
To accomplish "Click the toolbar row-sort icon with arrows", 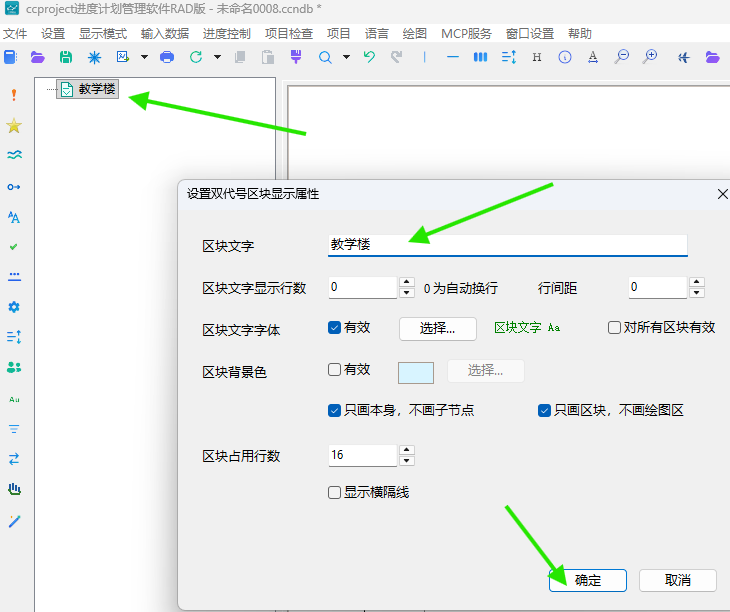I will coord(509,57).
